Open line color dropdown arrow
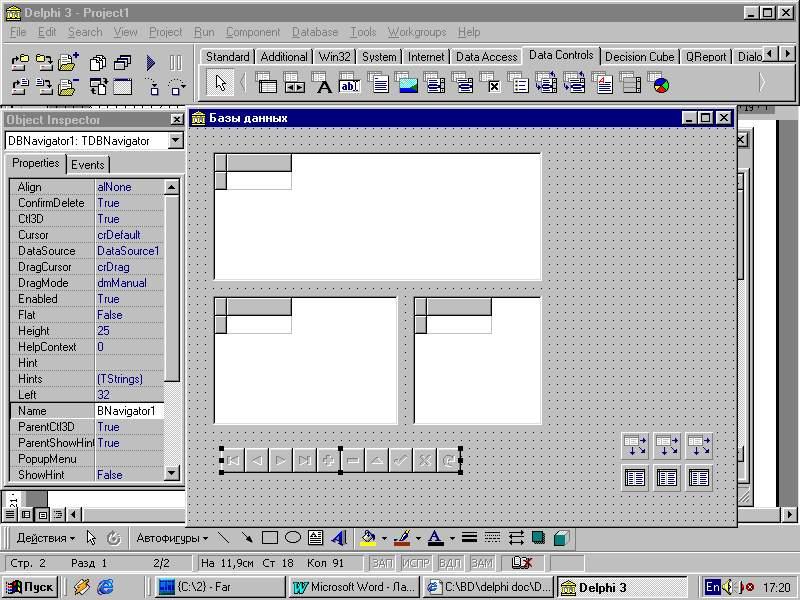800x600 pixels. coord(418,538)
